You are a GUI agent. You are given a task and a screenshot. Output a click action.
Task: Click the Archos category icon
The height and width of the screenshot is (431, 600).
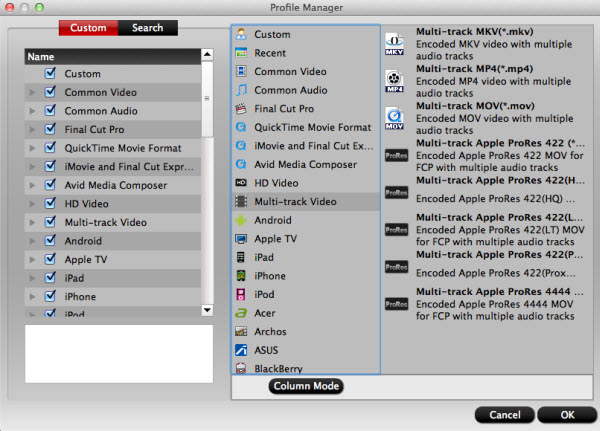241,331
